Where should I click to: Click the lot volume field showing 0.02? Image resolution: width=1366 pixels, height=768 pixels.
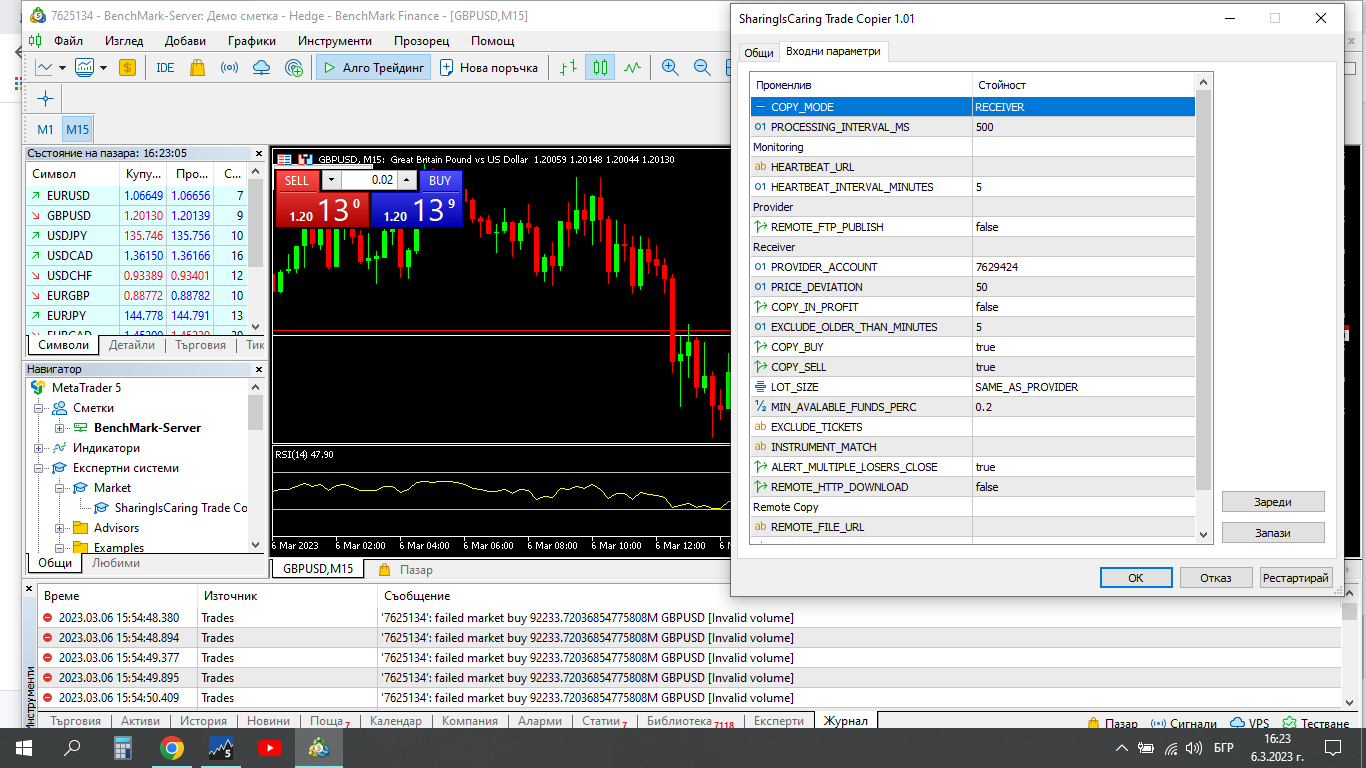(369, 181)
